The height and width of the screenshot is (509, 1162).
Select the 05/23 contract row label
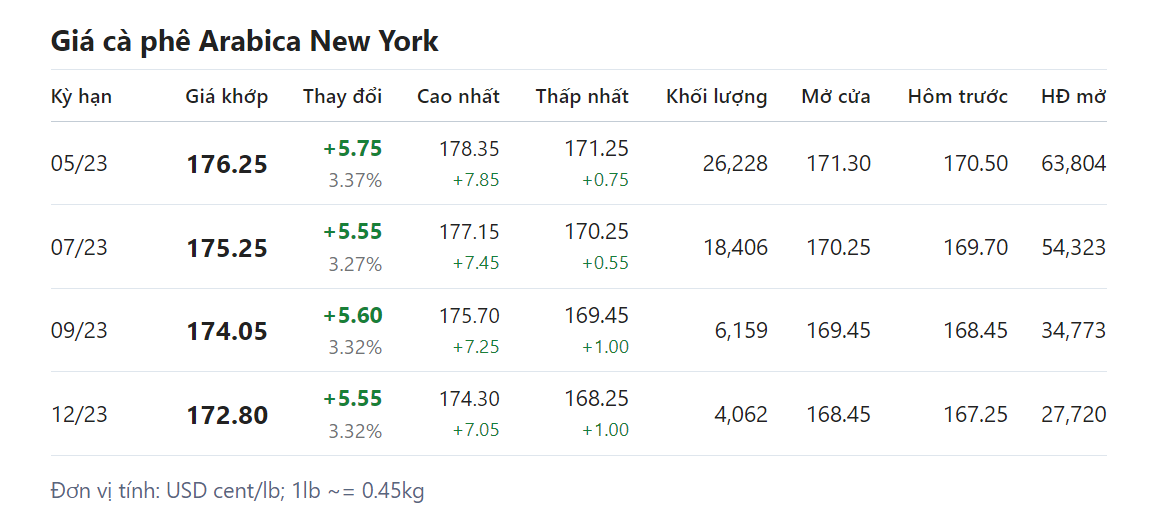click(79, 164)
